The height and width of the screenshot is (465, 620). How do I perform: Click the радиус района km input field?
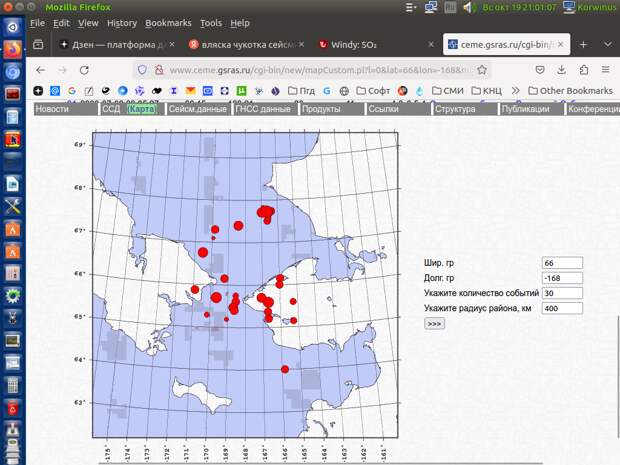point(561,309)
